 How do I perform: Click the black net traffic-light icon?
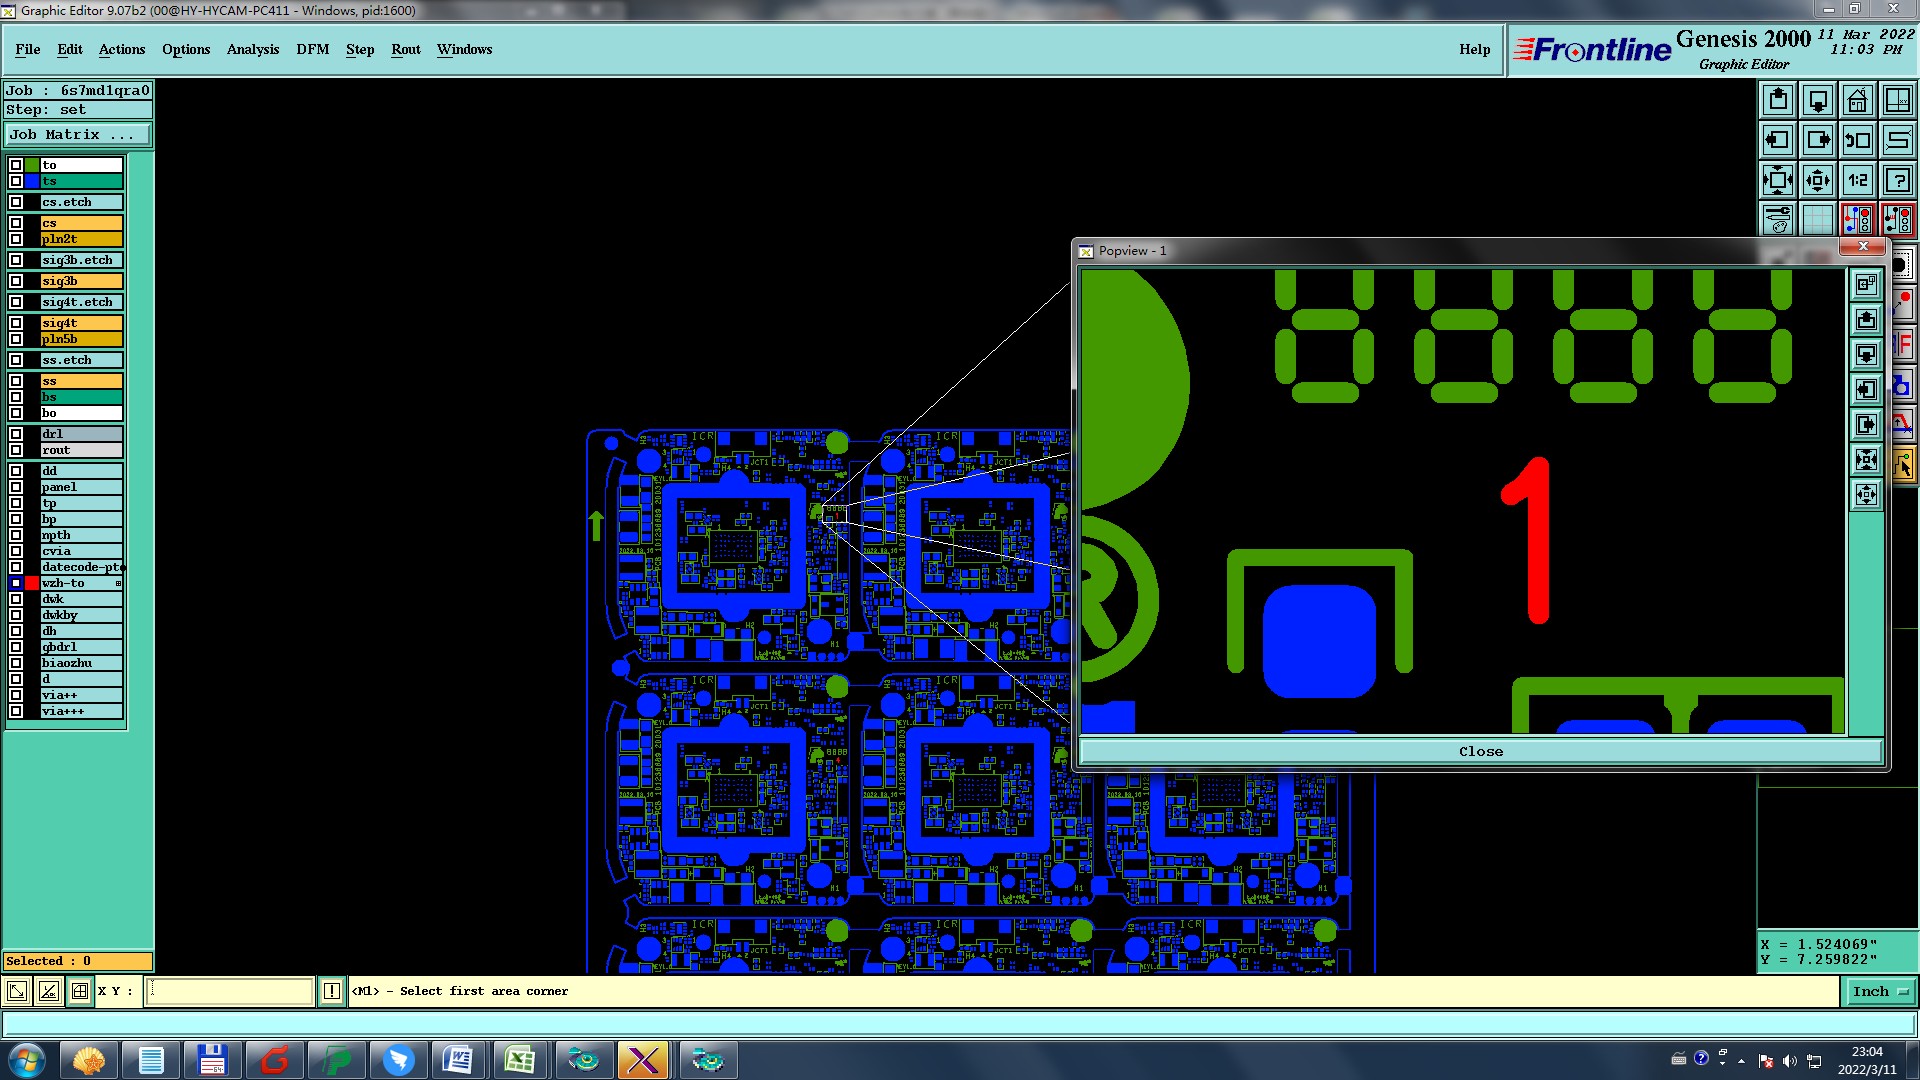click(x=1898, y=219)
